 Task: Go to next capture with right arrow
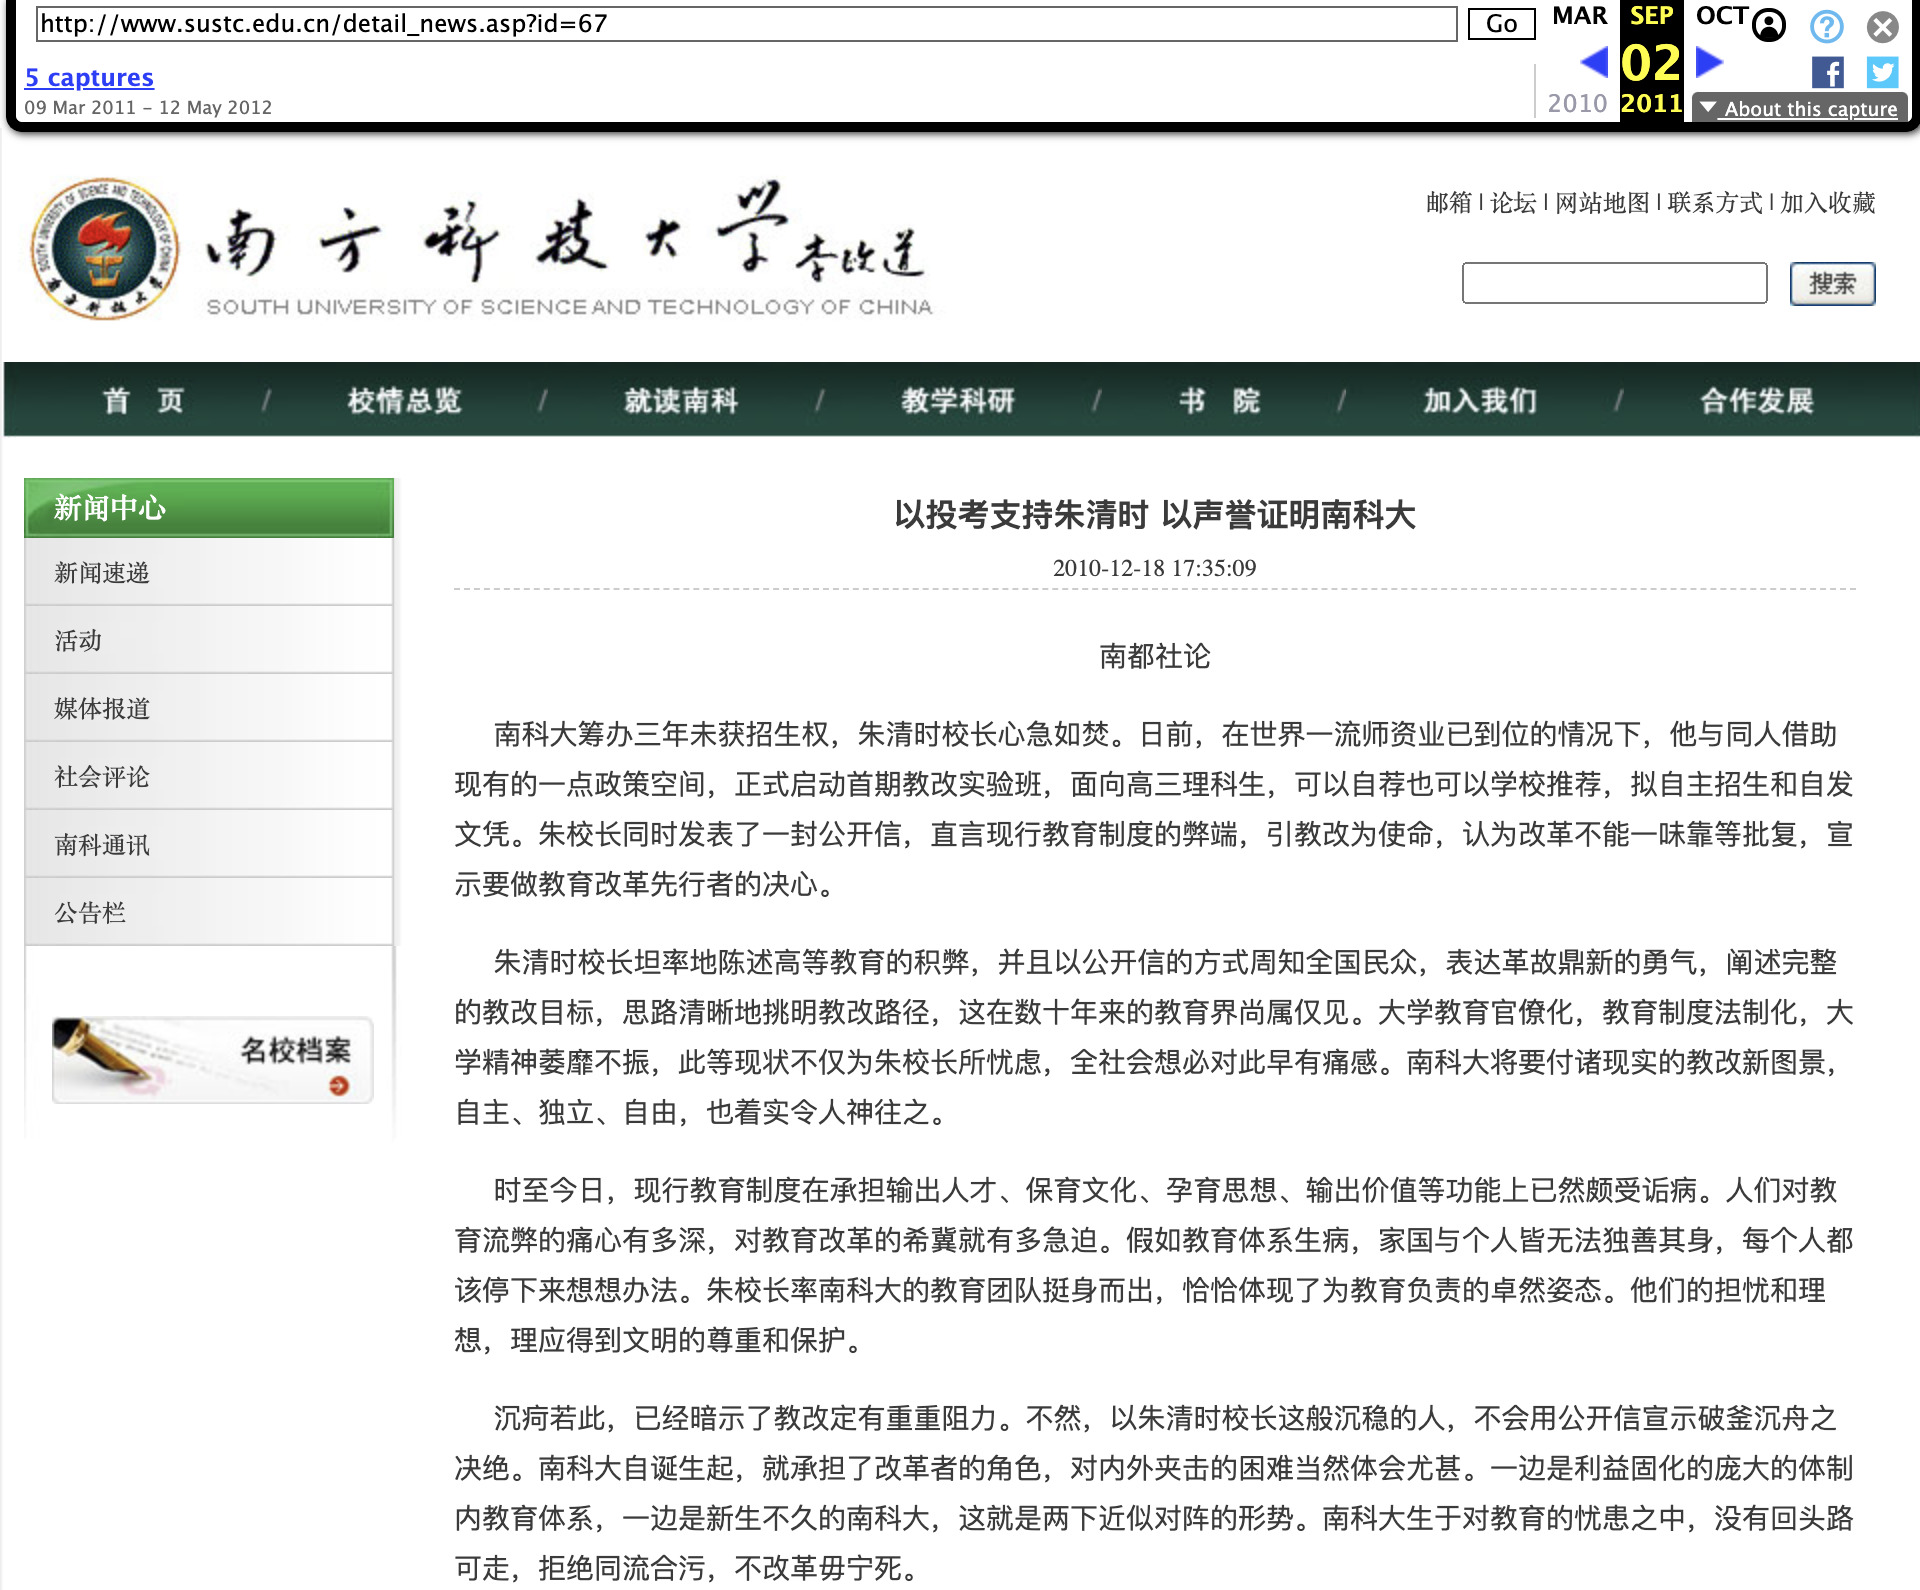click(1709, 62)
